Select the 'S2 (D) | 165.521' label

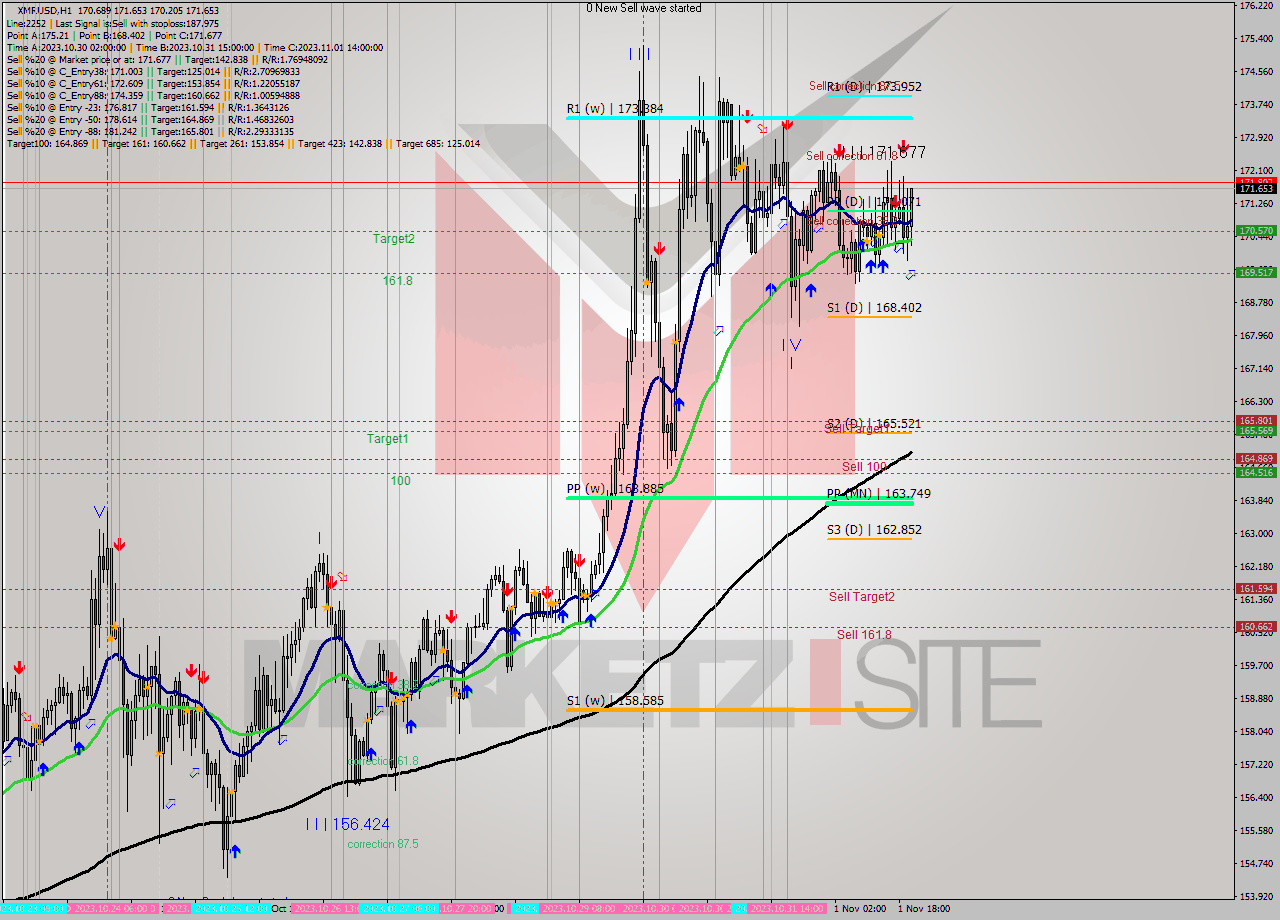pyautogui.click(x=874, y=424)
